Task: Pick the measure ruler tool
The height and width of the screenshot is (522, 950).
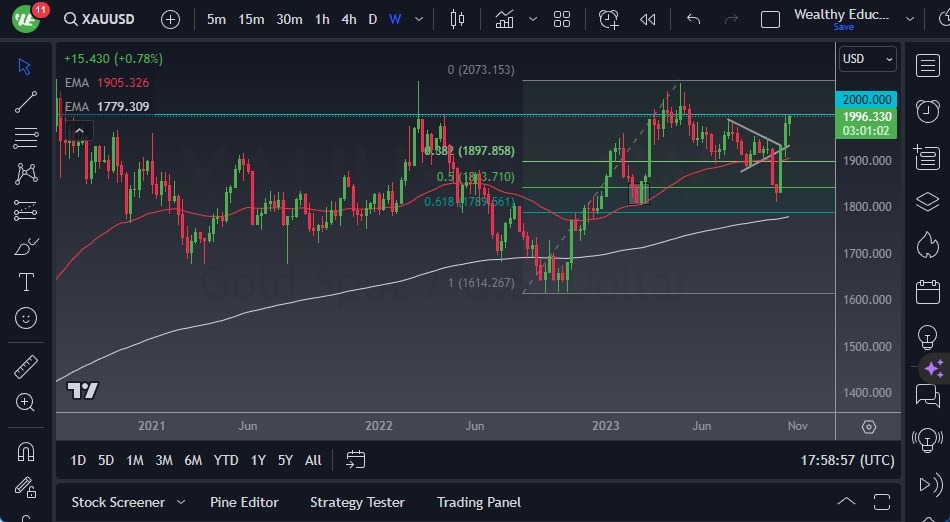Action: click(26, 367)
